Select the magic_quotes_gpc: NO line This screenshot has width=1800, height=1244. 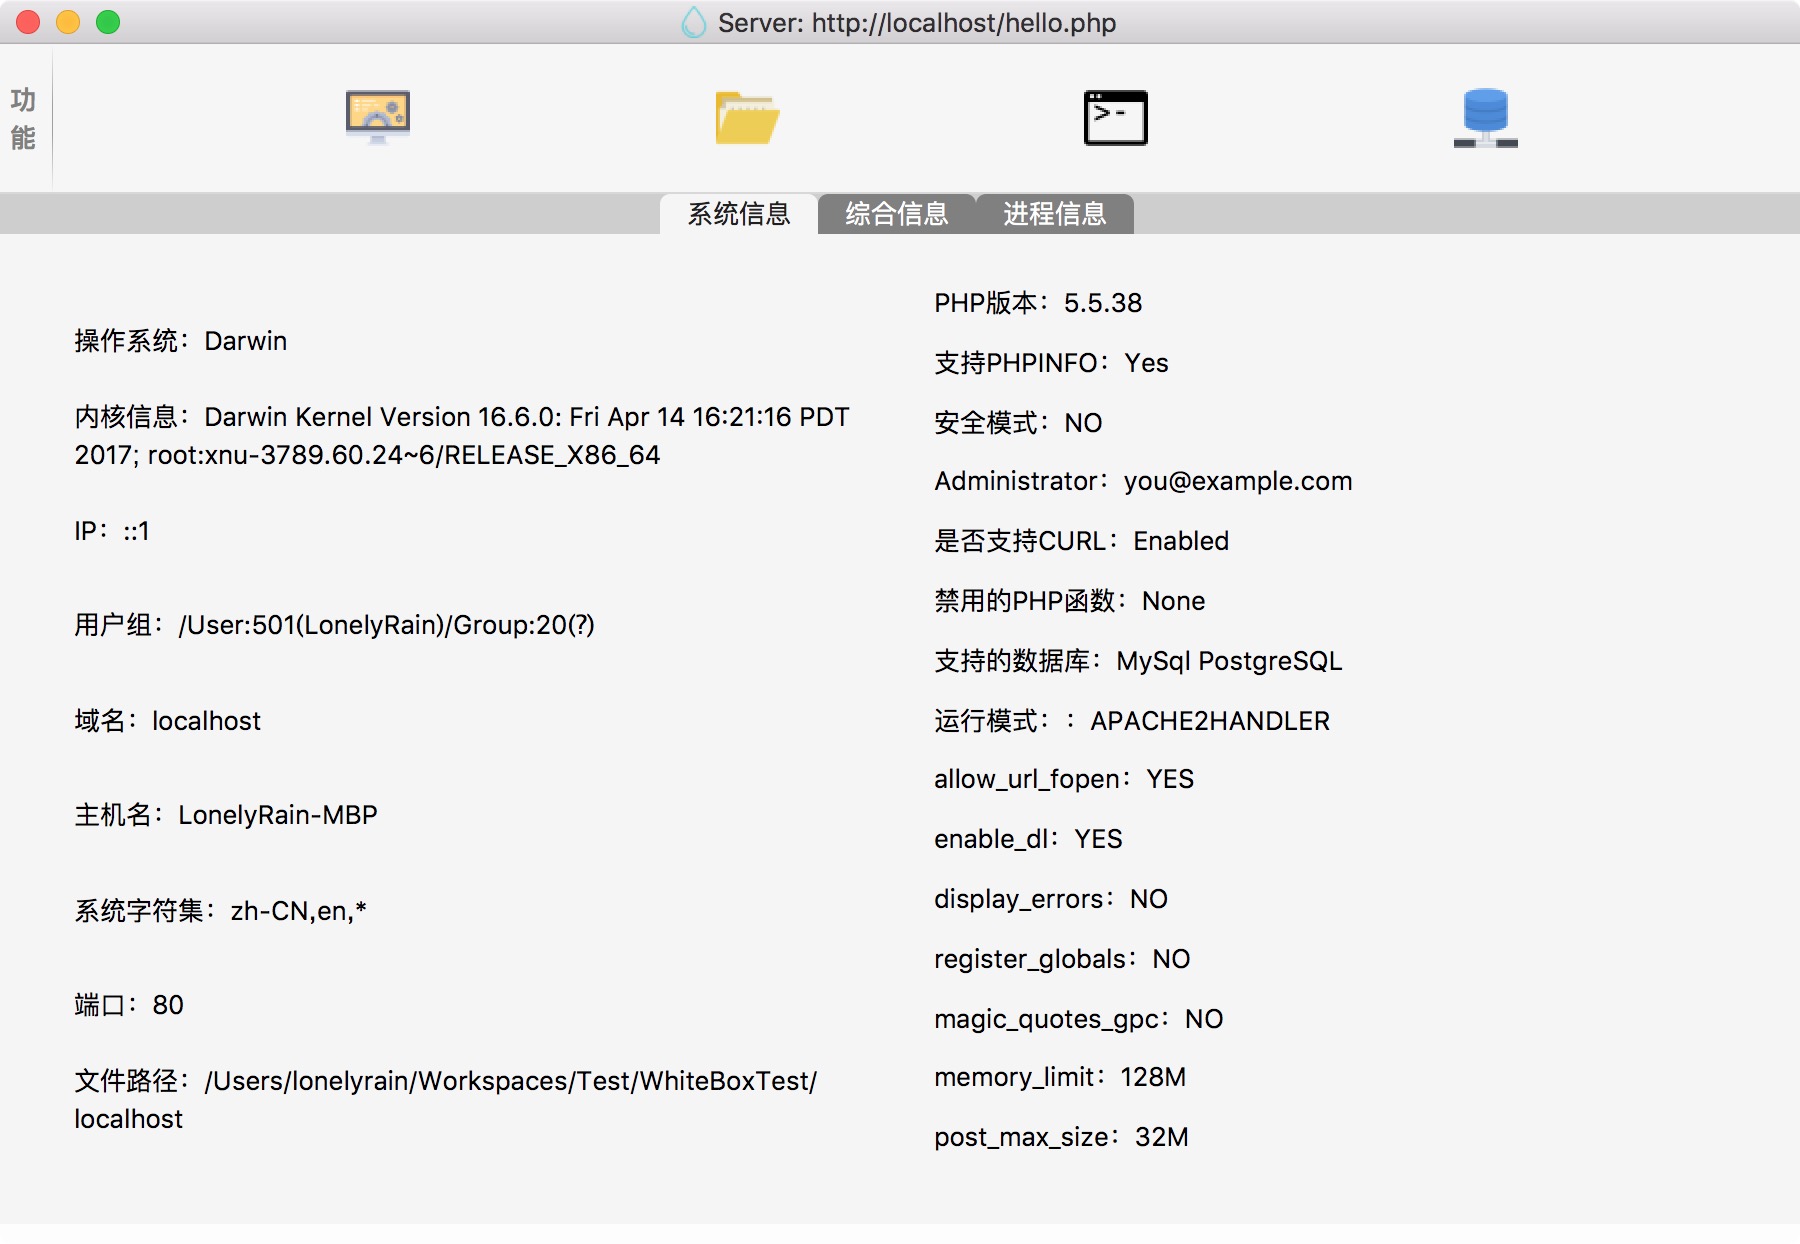tap(1079, 1019)
